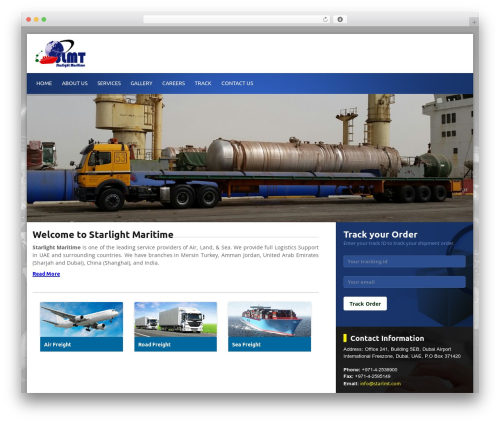Open the Air Freight airplane thumbnail
This screenshot has height=423, width=500.
(x=81, y=319)
